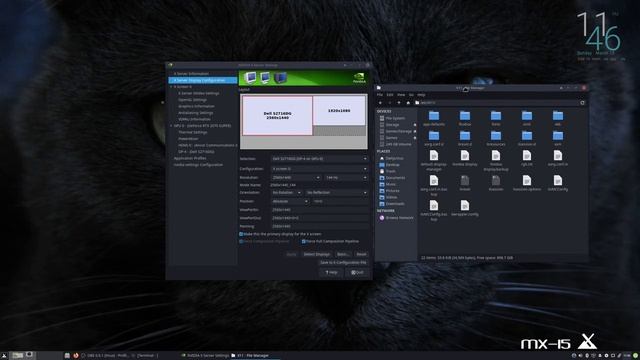Click Quit button in NVIDIA settings
The width and height of the screenshot is (640, 360).
pyautogui.click(x=358, y=272)
